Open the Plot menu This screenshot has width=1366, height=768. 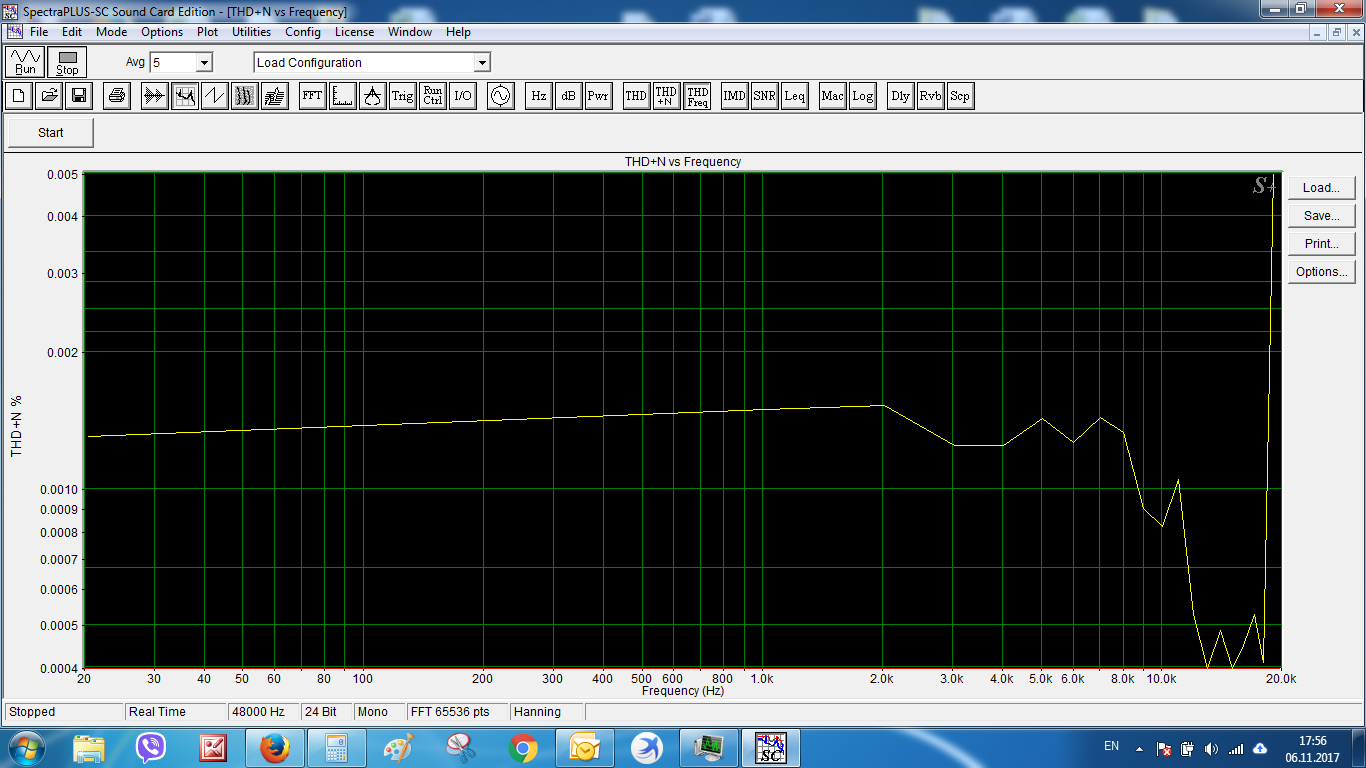(208, 32)
